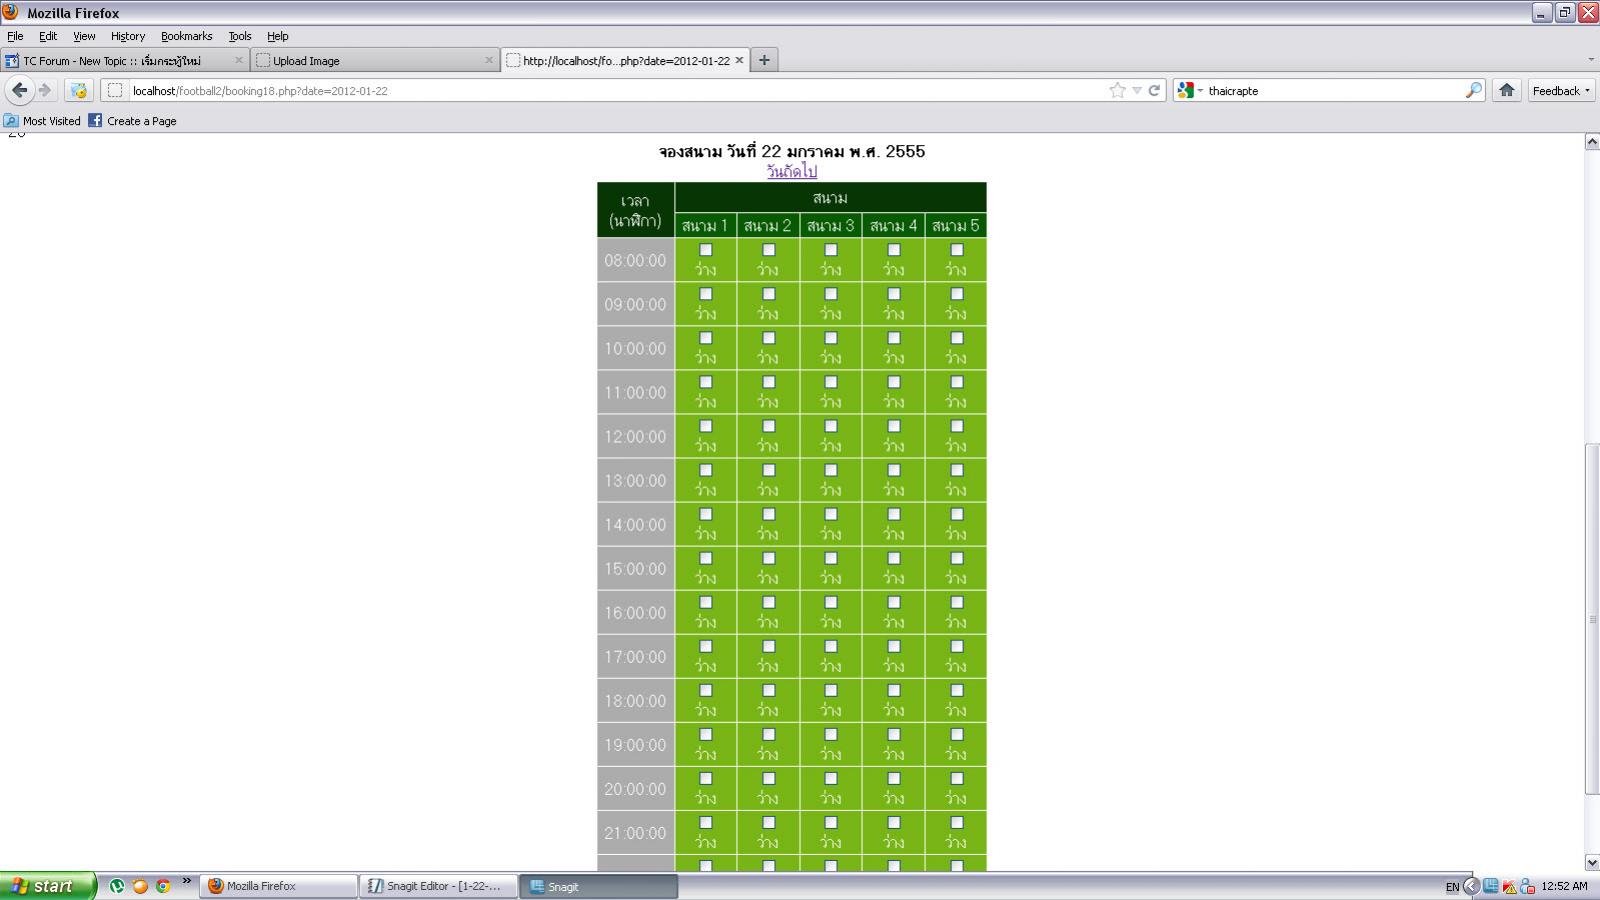The width and height of the screenshot is (1600, 900).
Task: Click the browser Back arrow button
Action: (x=19, y=90)
